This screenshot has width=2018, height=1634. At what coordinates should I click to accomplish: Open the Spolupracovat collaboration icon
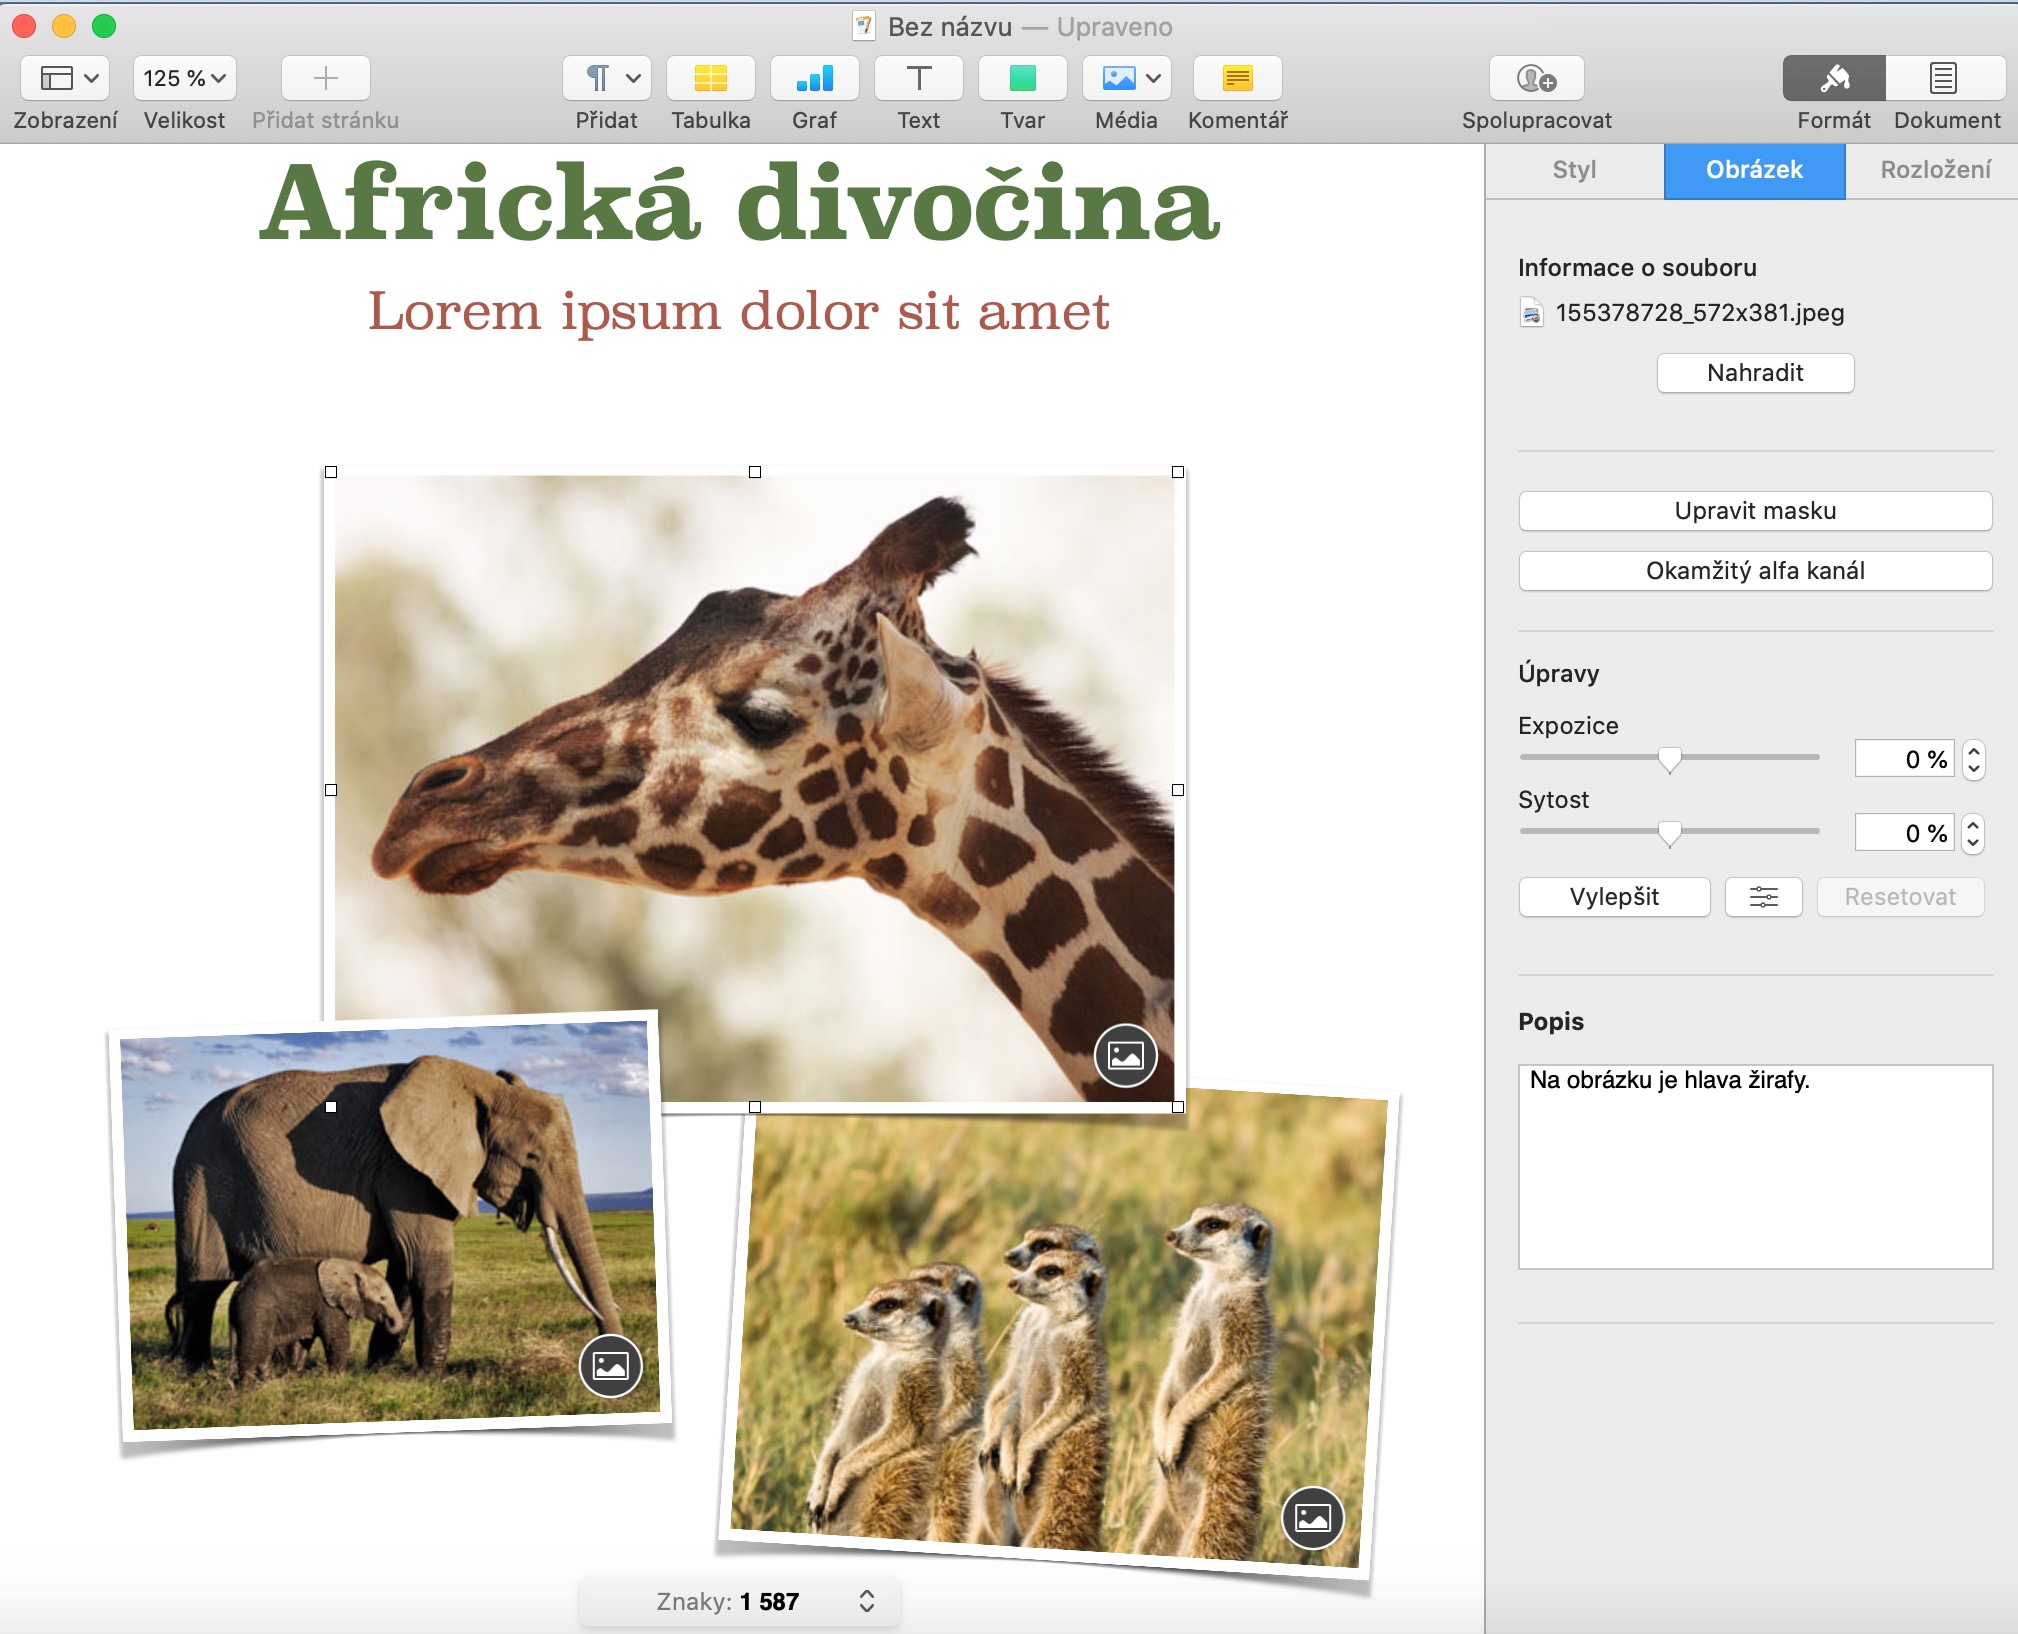coord(1536,78)
